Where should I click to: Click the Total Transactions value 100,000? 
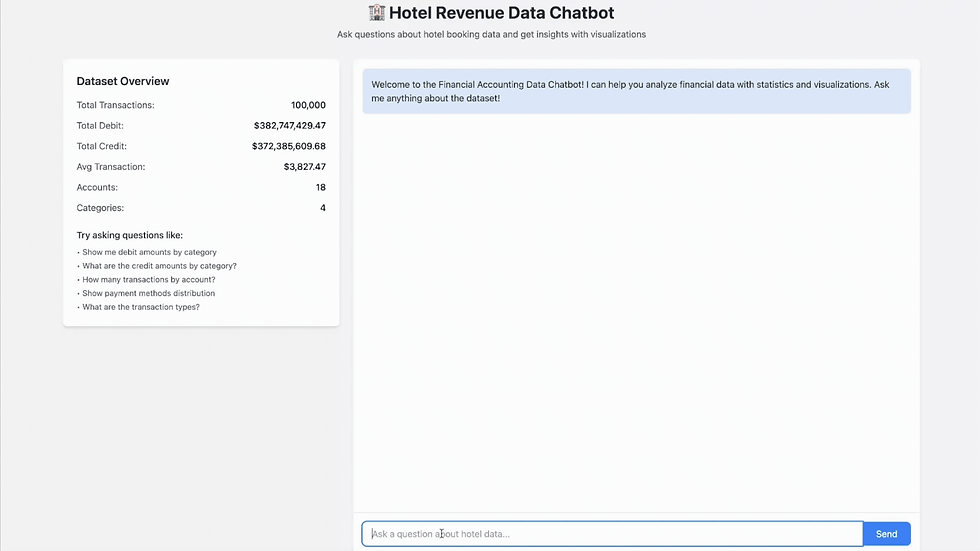308,105
